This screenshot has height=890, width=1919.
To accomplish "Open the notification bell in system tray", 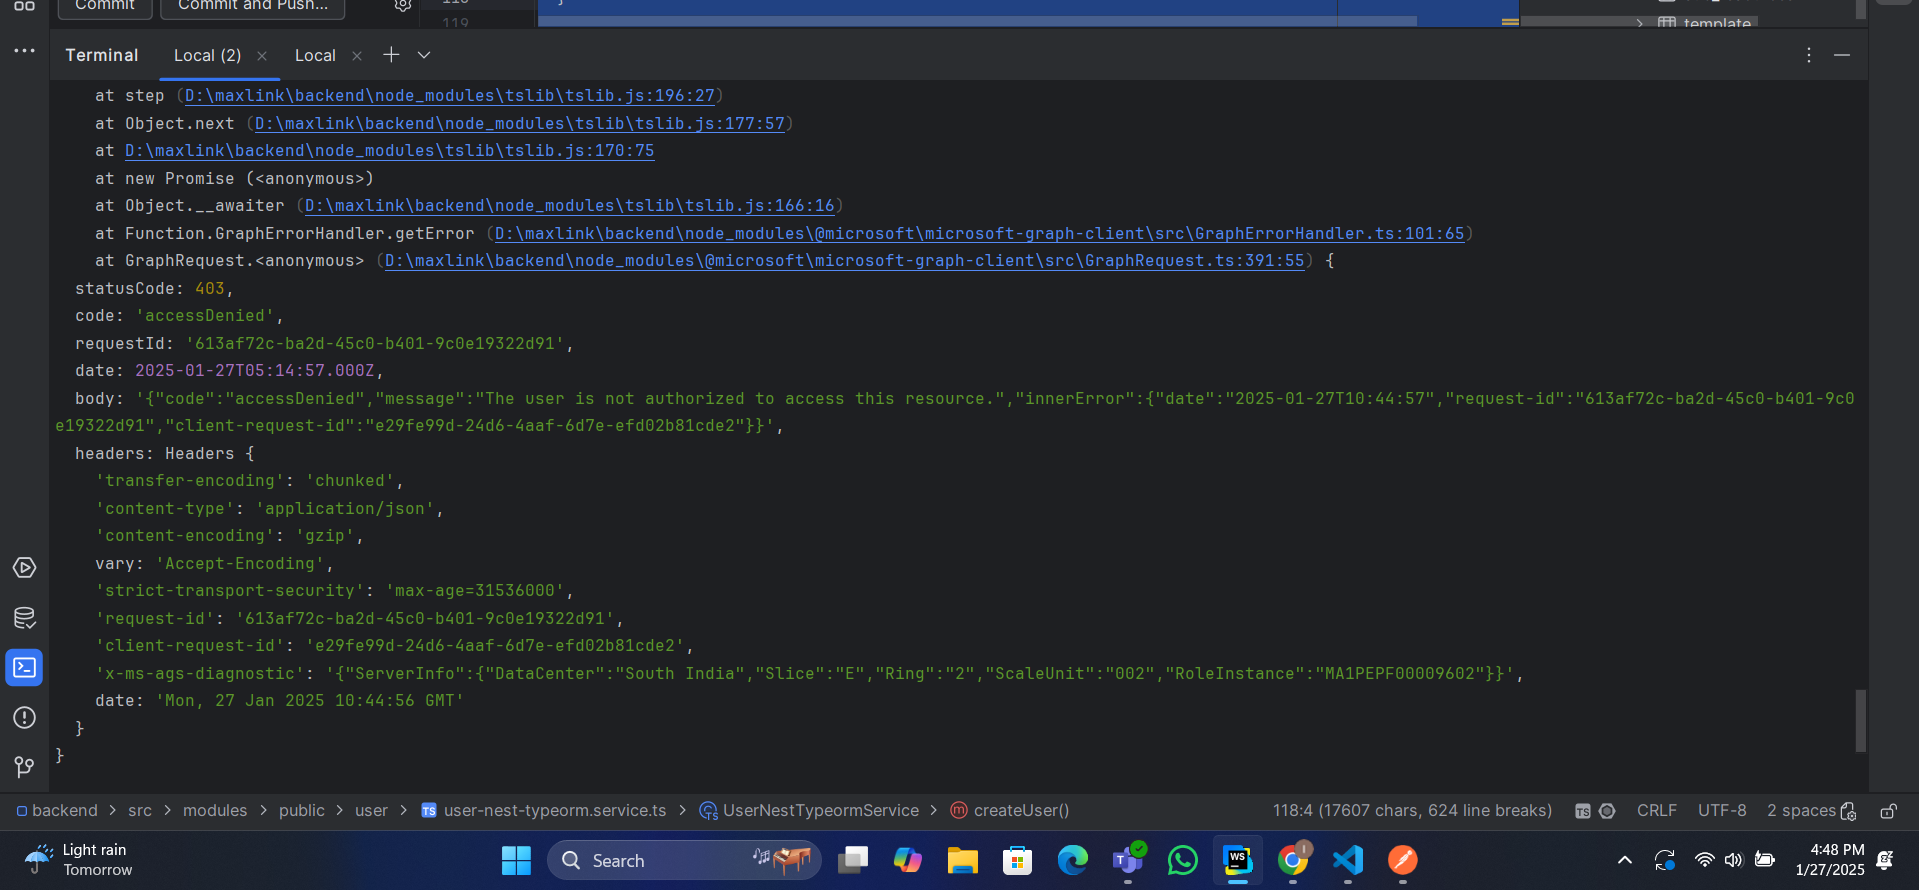I will pyautogui.click(x=1885, y=860).
